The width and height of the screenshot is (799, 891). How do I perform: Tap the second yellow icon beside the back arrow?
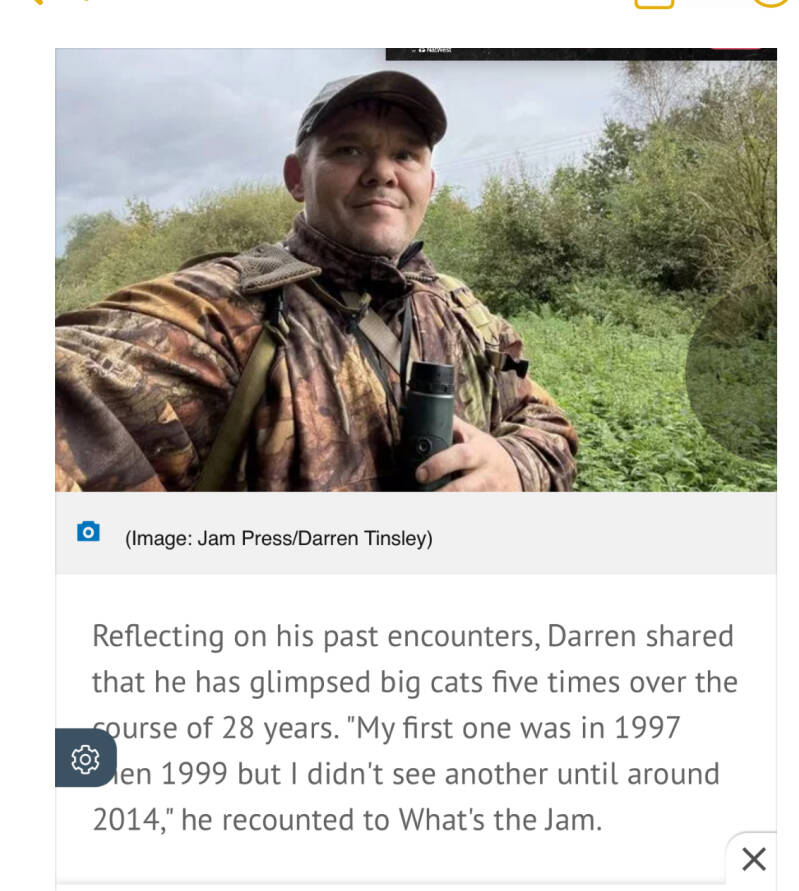pyautogui.click(x=84, y=1)
